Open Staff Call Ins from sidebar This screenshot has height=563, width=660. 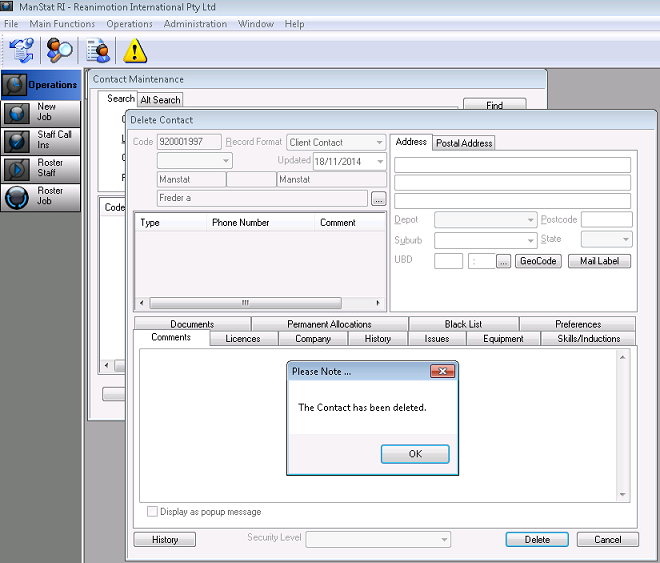pyautogui.click(x=41, y=140)
